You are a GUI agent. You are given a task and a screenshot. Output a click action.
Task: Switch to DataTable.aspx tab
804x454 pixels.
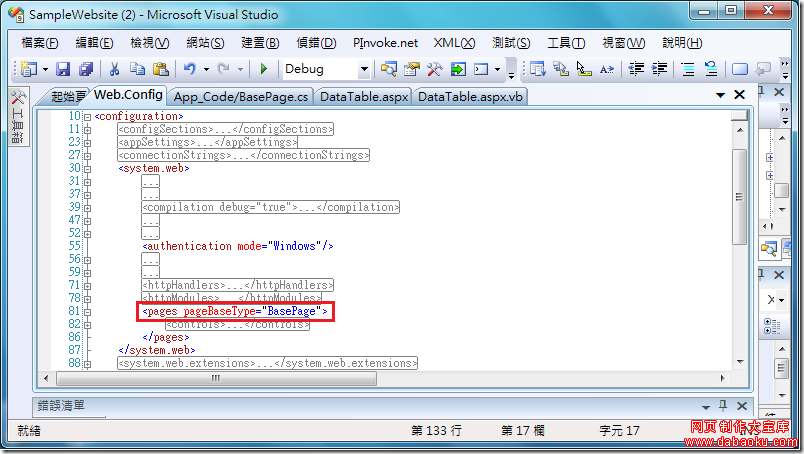(x=364, y=97)
